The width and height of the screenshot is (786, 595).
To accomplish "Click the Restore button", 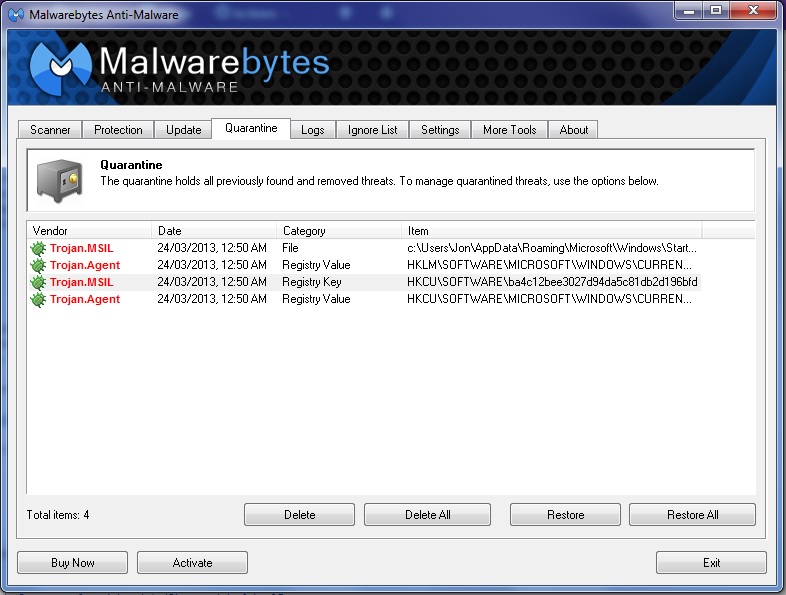I will pyautogui.click(x=565, y=515).
